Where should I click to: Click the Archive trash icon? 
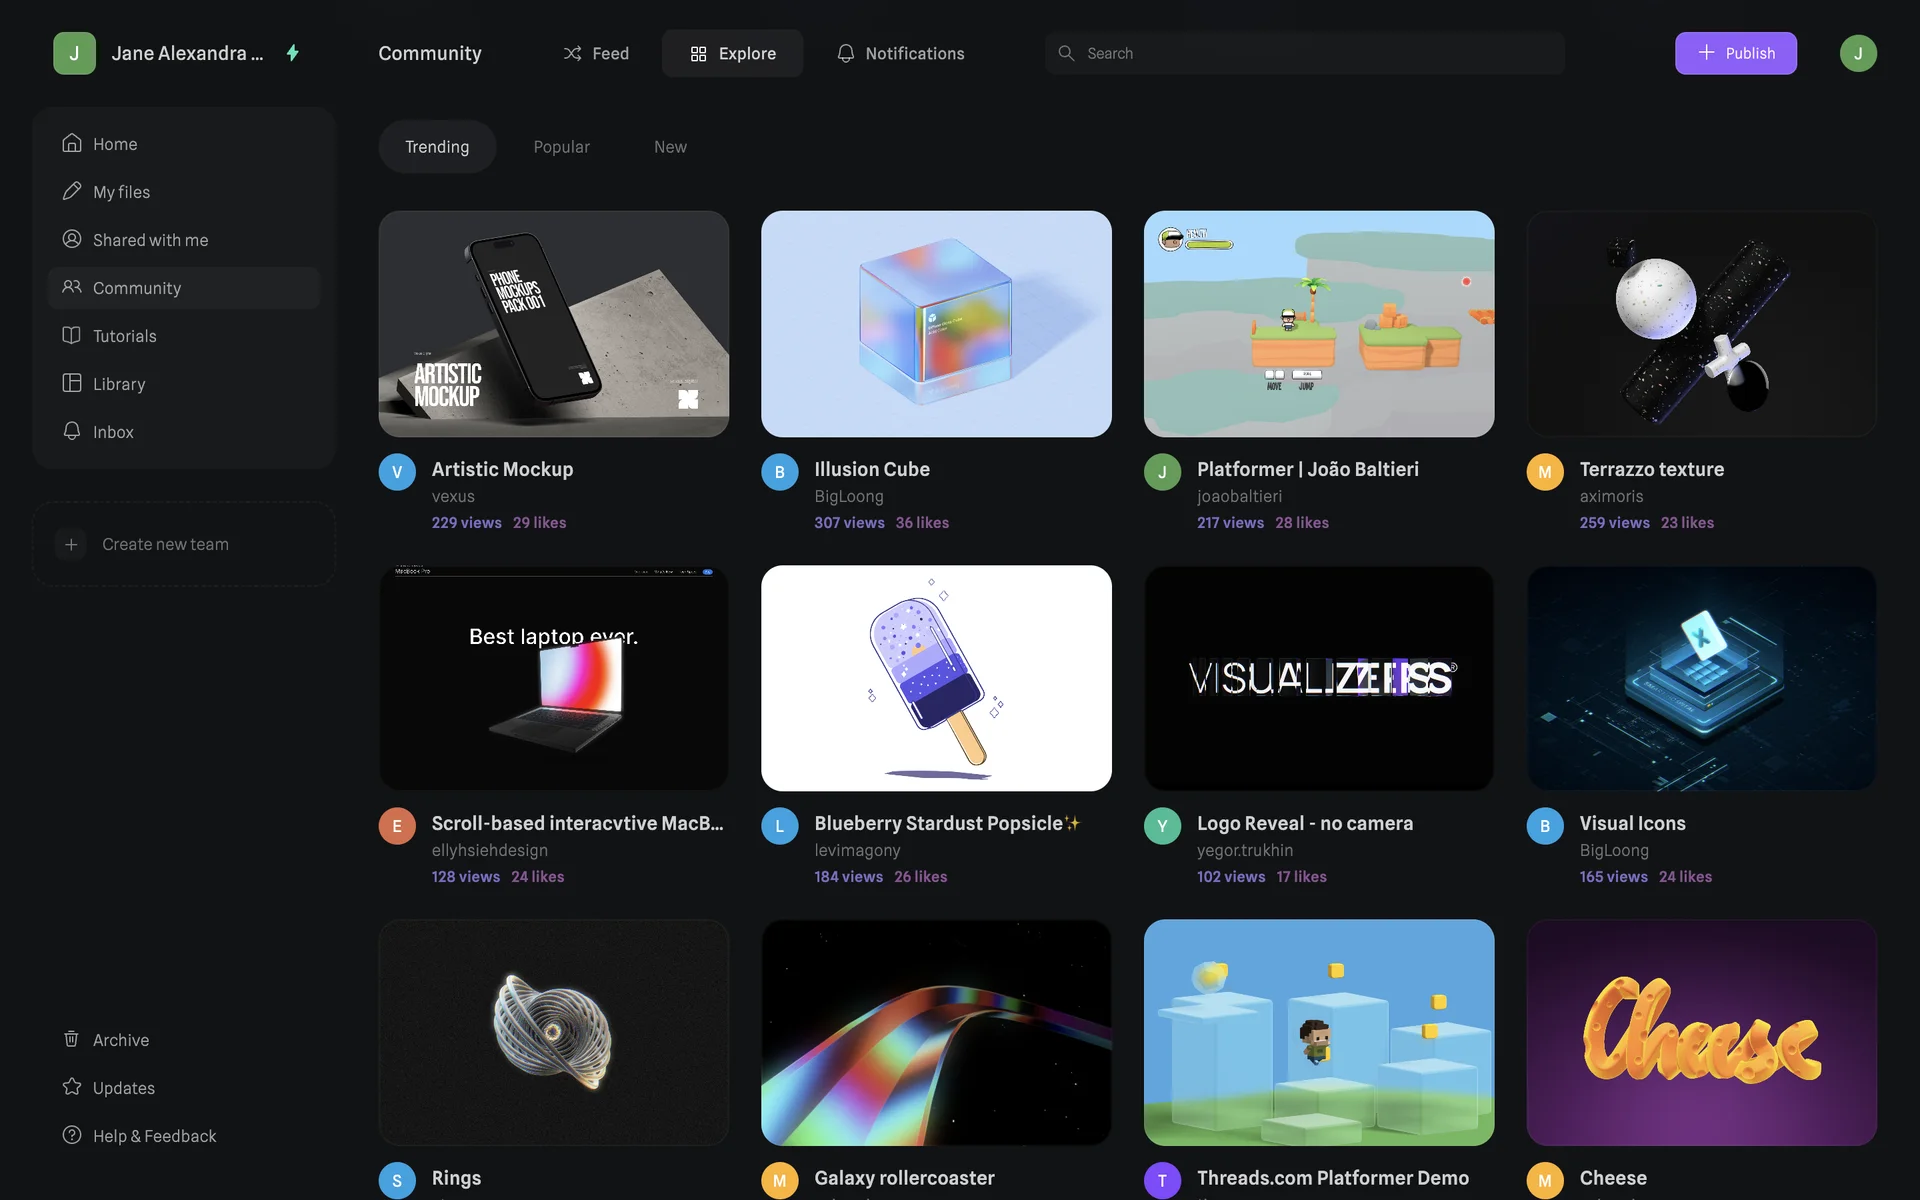71,1039
